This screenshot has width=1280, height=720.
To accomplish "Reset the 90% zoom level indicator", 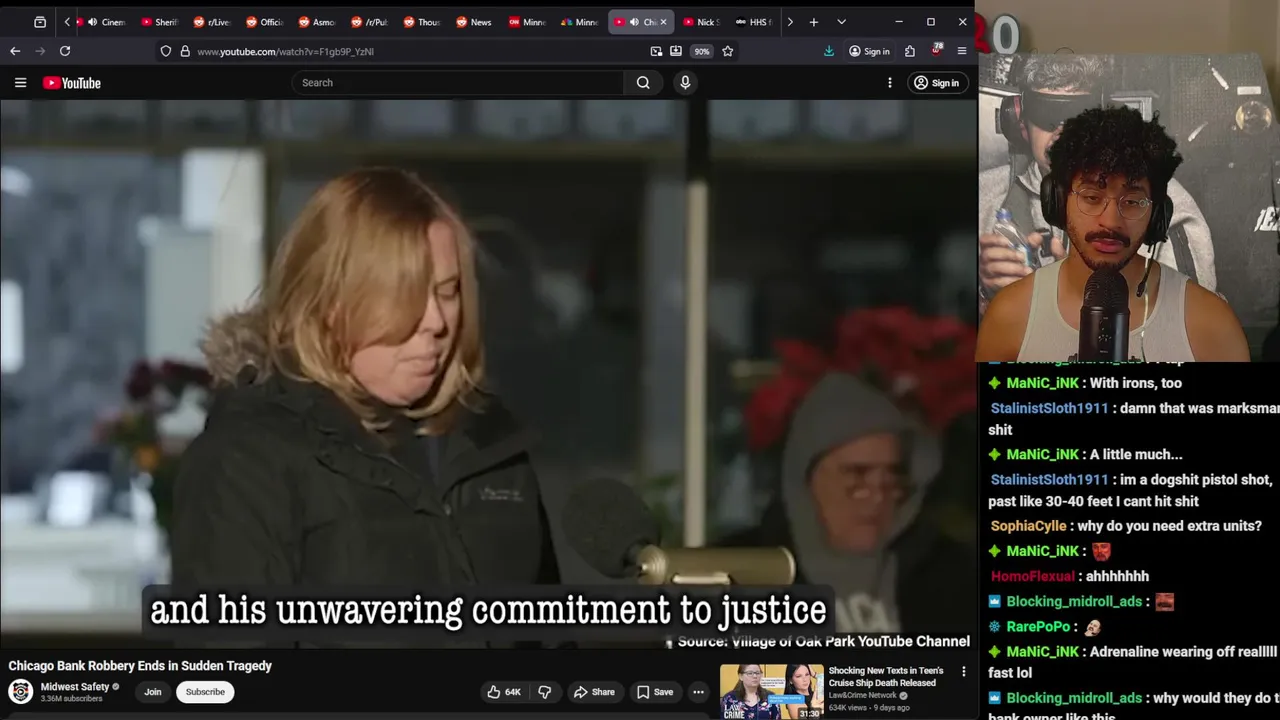I will (x=702, y=51).
